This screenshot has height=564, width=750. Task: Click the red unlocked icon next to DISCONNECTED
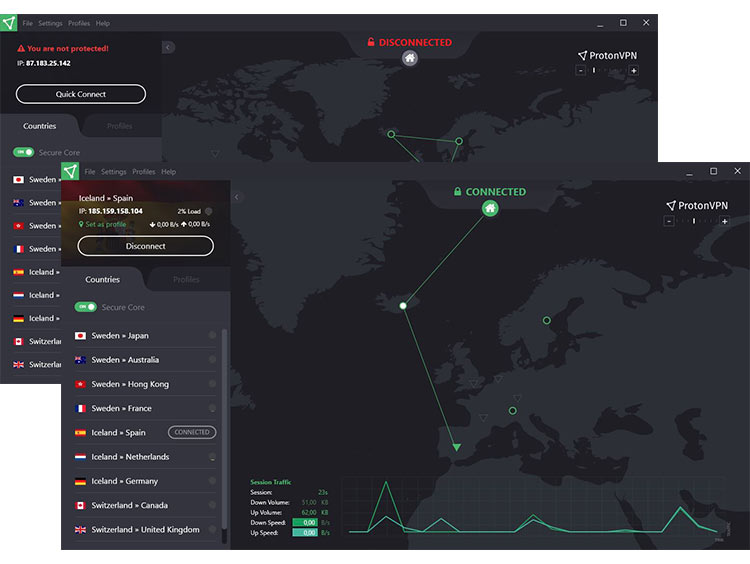371,42
